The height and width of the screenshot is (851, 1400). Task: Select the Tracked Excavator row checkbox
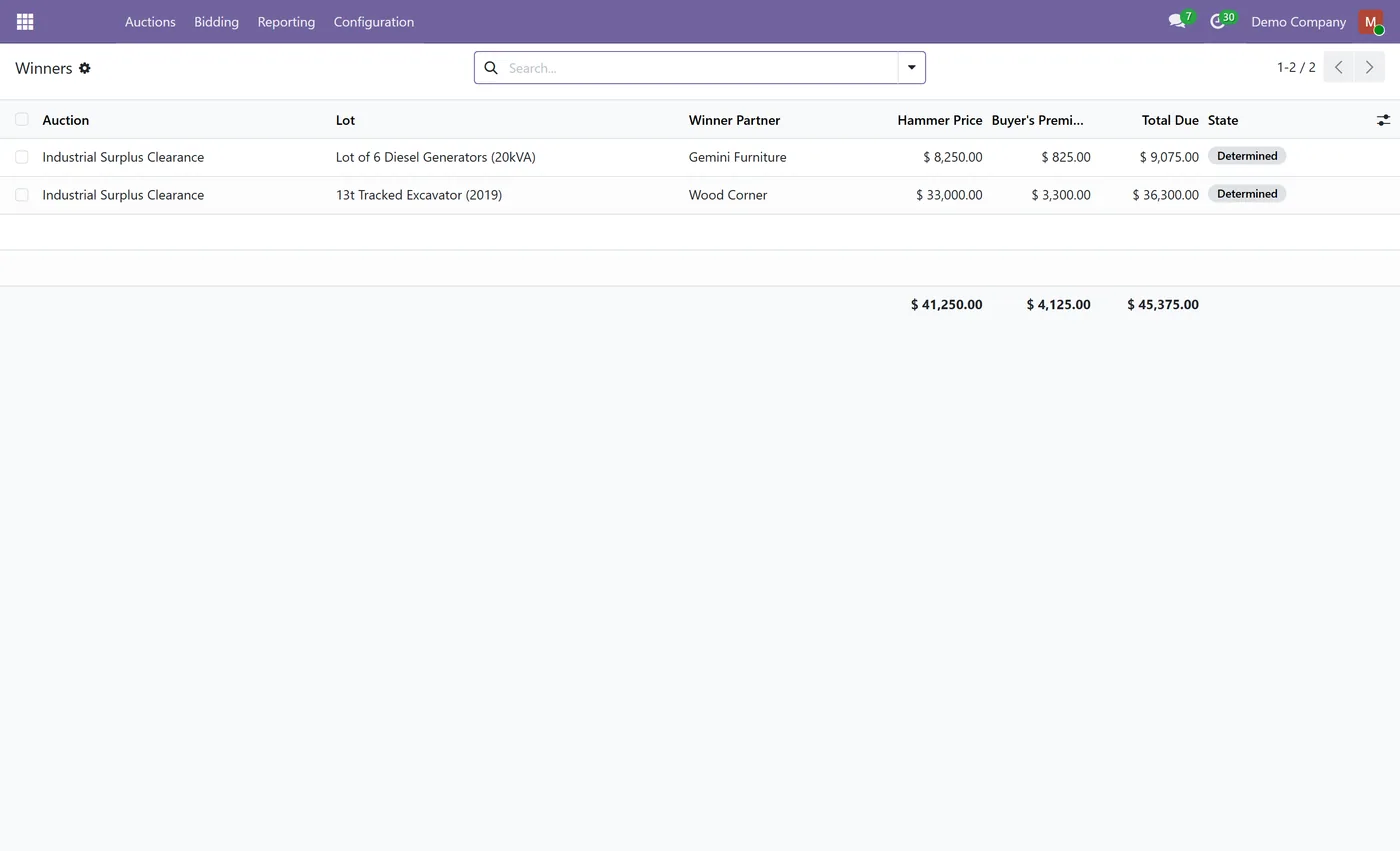tap(22, 195)
